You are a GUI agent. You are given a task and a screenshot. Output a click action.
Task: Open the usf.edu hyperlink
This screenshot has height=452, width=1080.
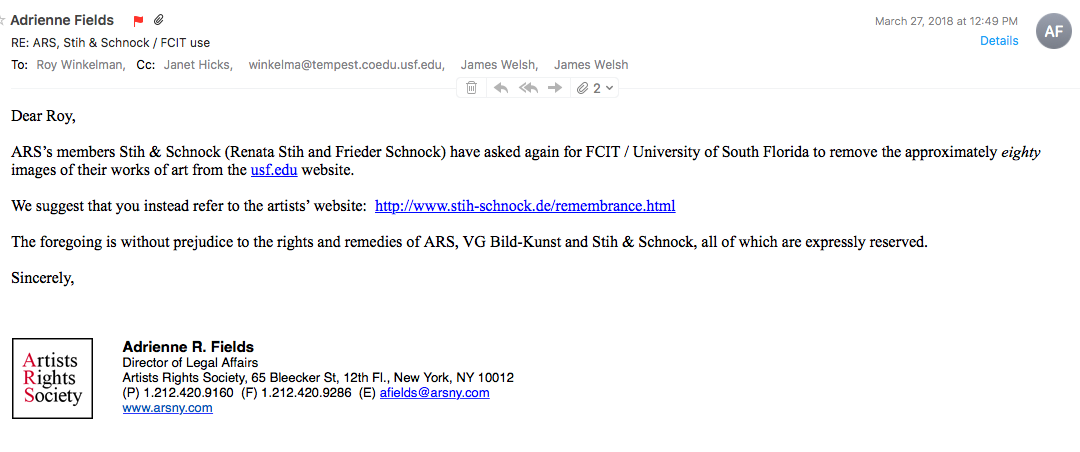[x=274, y=171]
